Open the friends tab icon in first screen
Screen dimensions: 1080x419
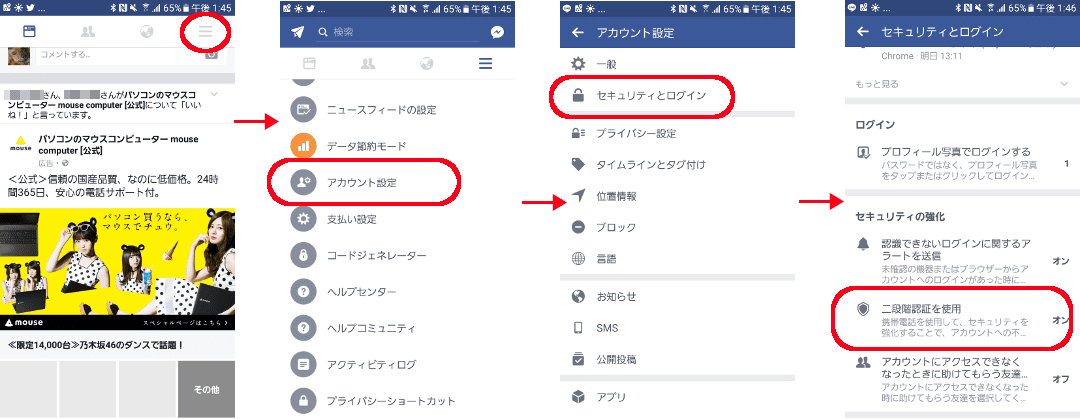pyautogui.click(x=87, y=32)
